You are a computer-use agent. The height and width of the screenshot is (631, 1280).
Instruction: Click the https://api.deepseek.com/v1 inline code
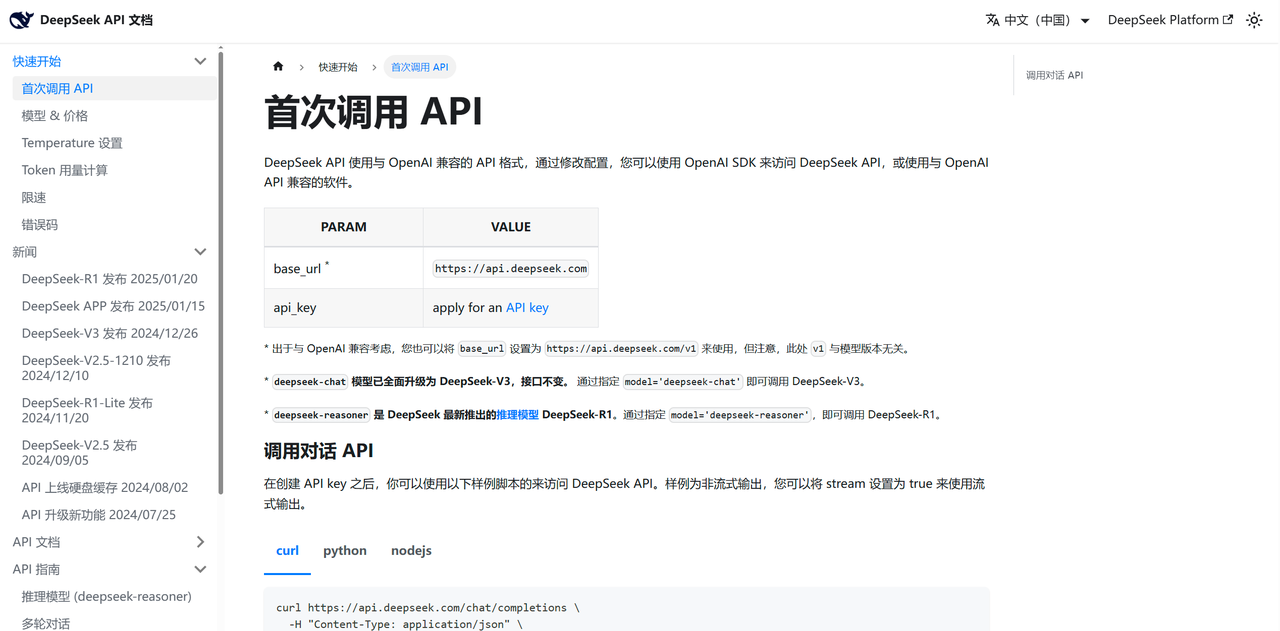[621, 349]
